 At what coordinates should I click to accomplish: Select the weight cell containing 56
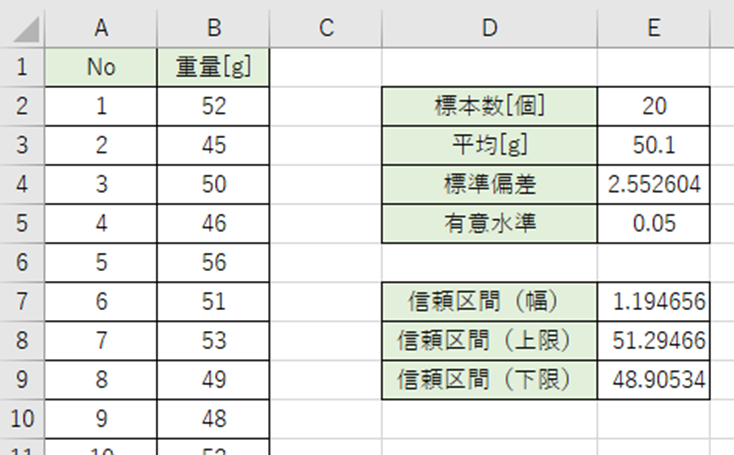click(x=213, y=263)
